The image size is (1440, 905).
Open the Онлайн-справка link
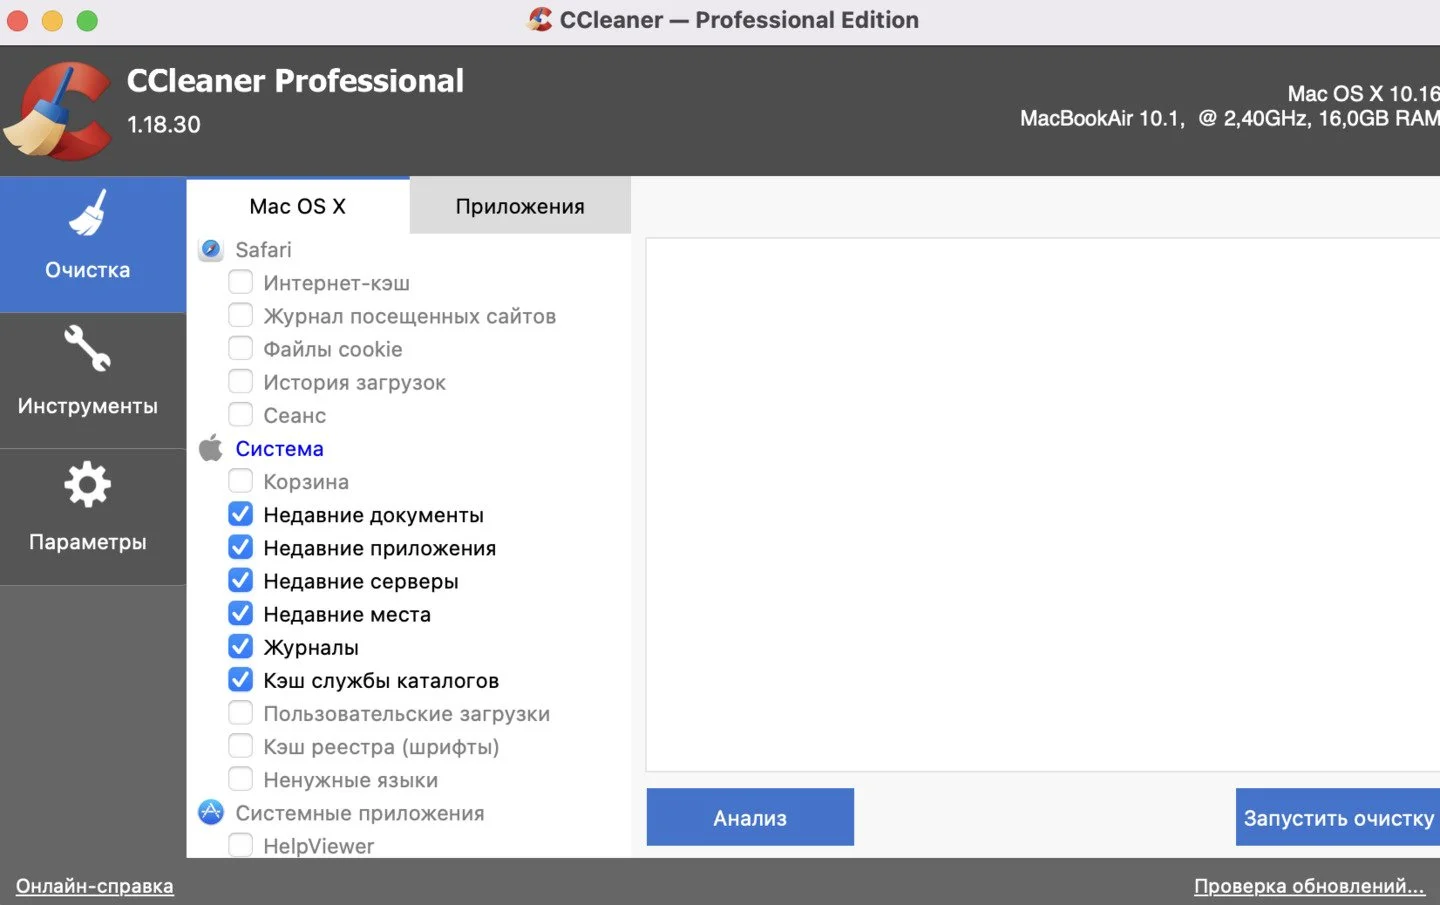pos(95,886)
